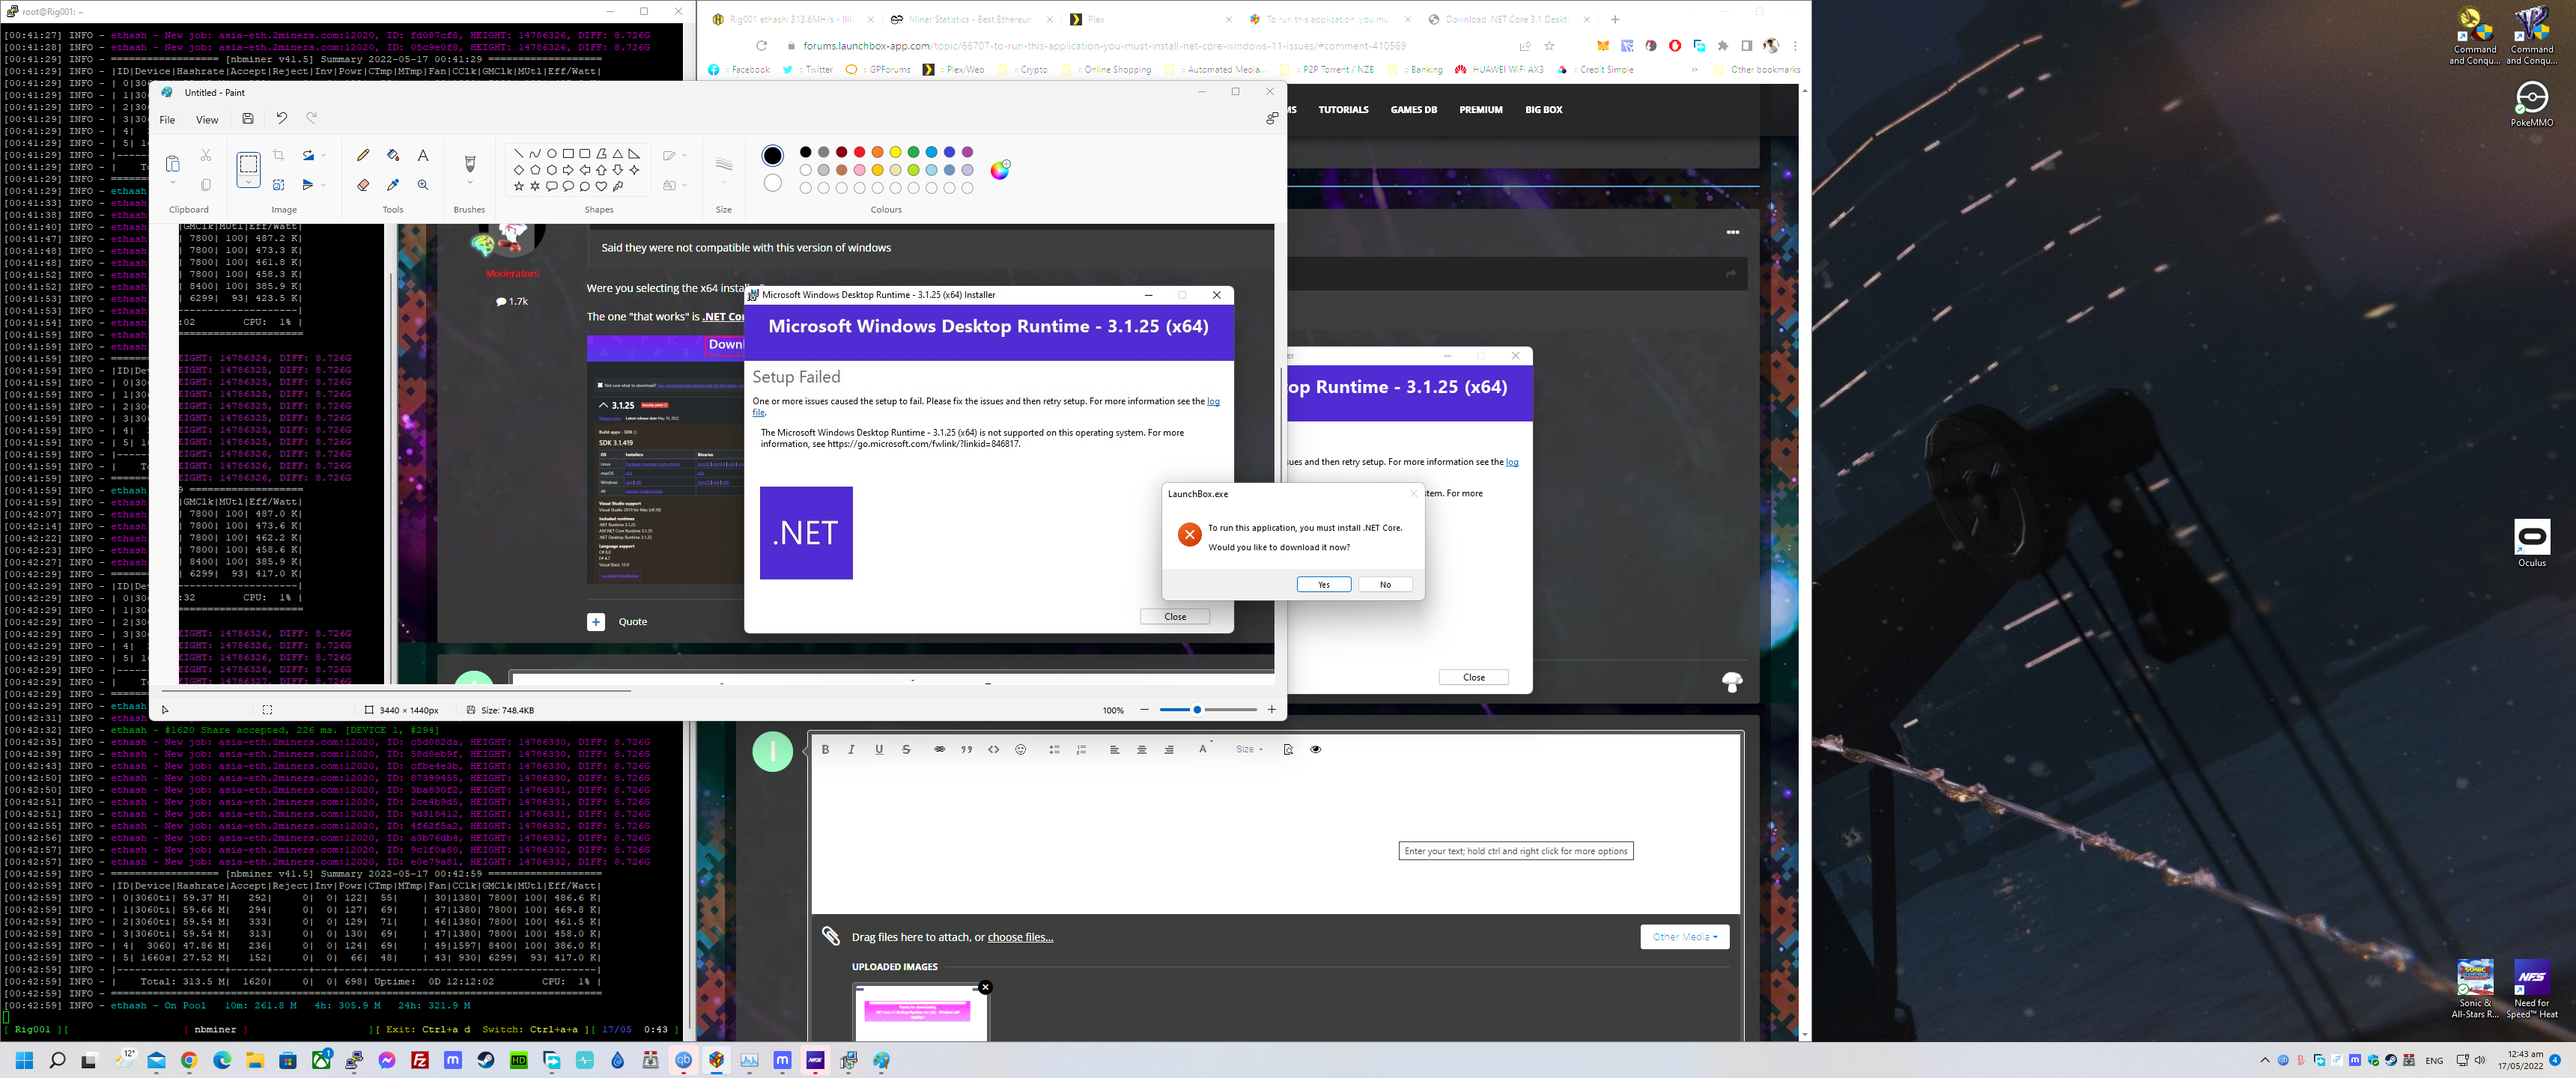Click the Paste clipboard icon in Paint

coord(172,163)
